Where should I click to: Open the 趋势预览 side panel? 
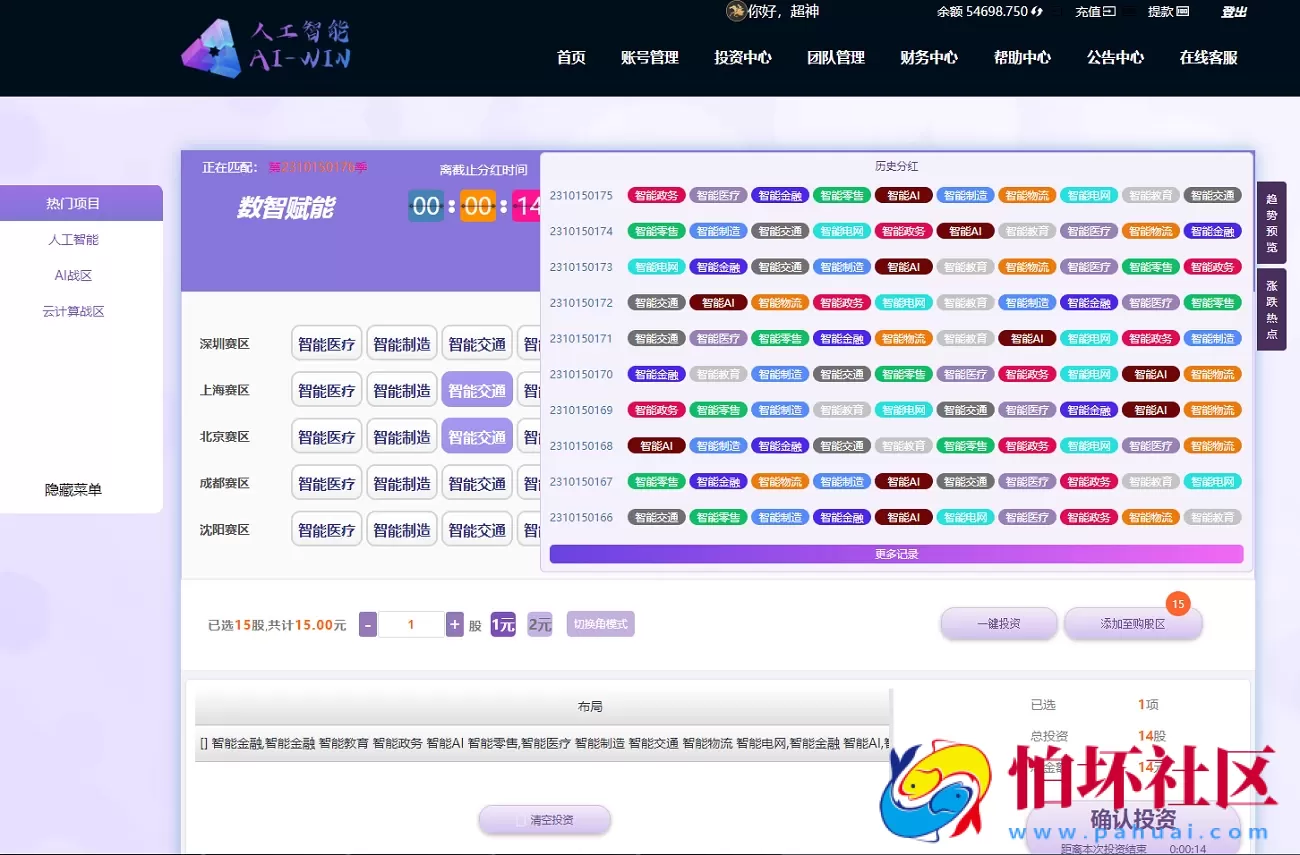pyautogui.click(x=1271, y=223)
